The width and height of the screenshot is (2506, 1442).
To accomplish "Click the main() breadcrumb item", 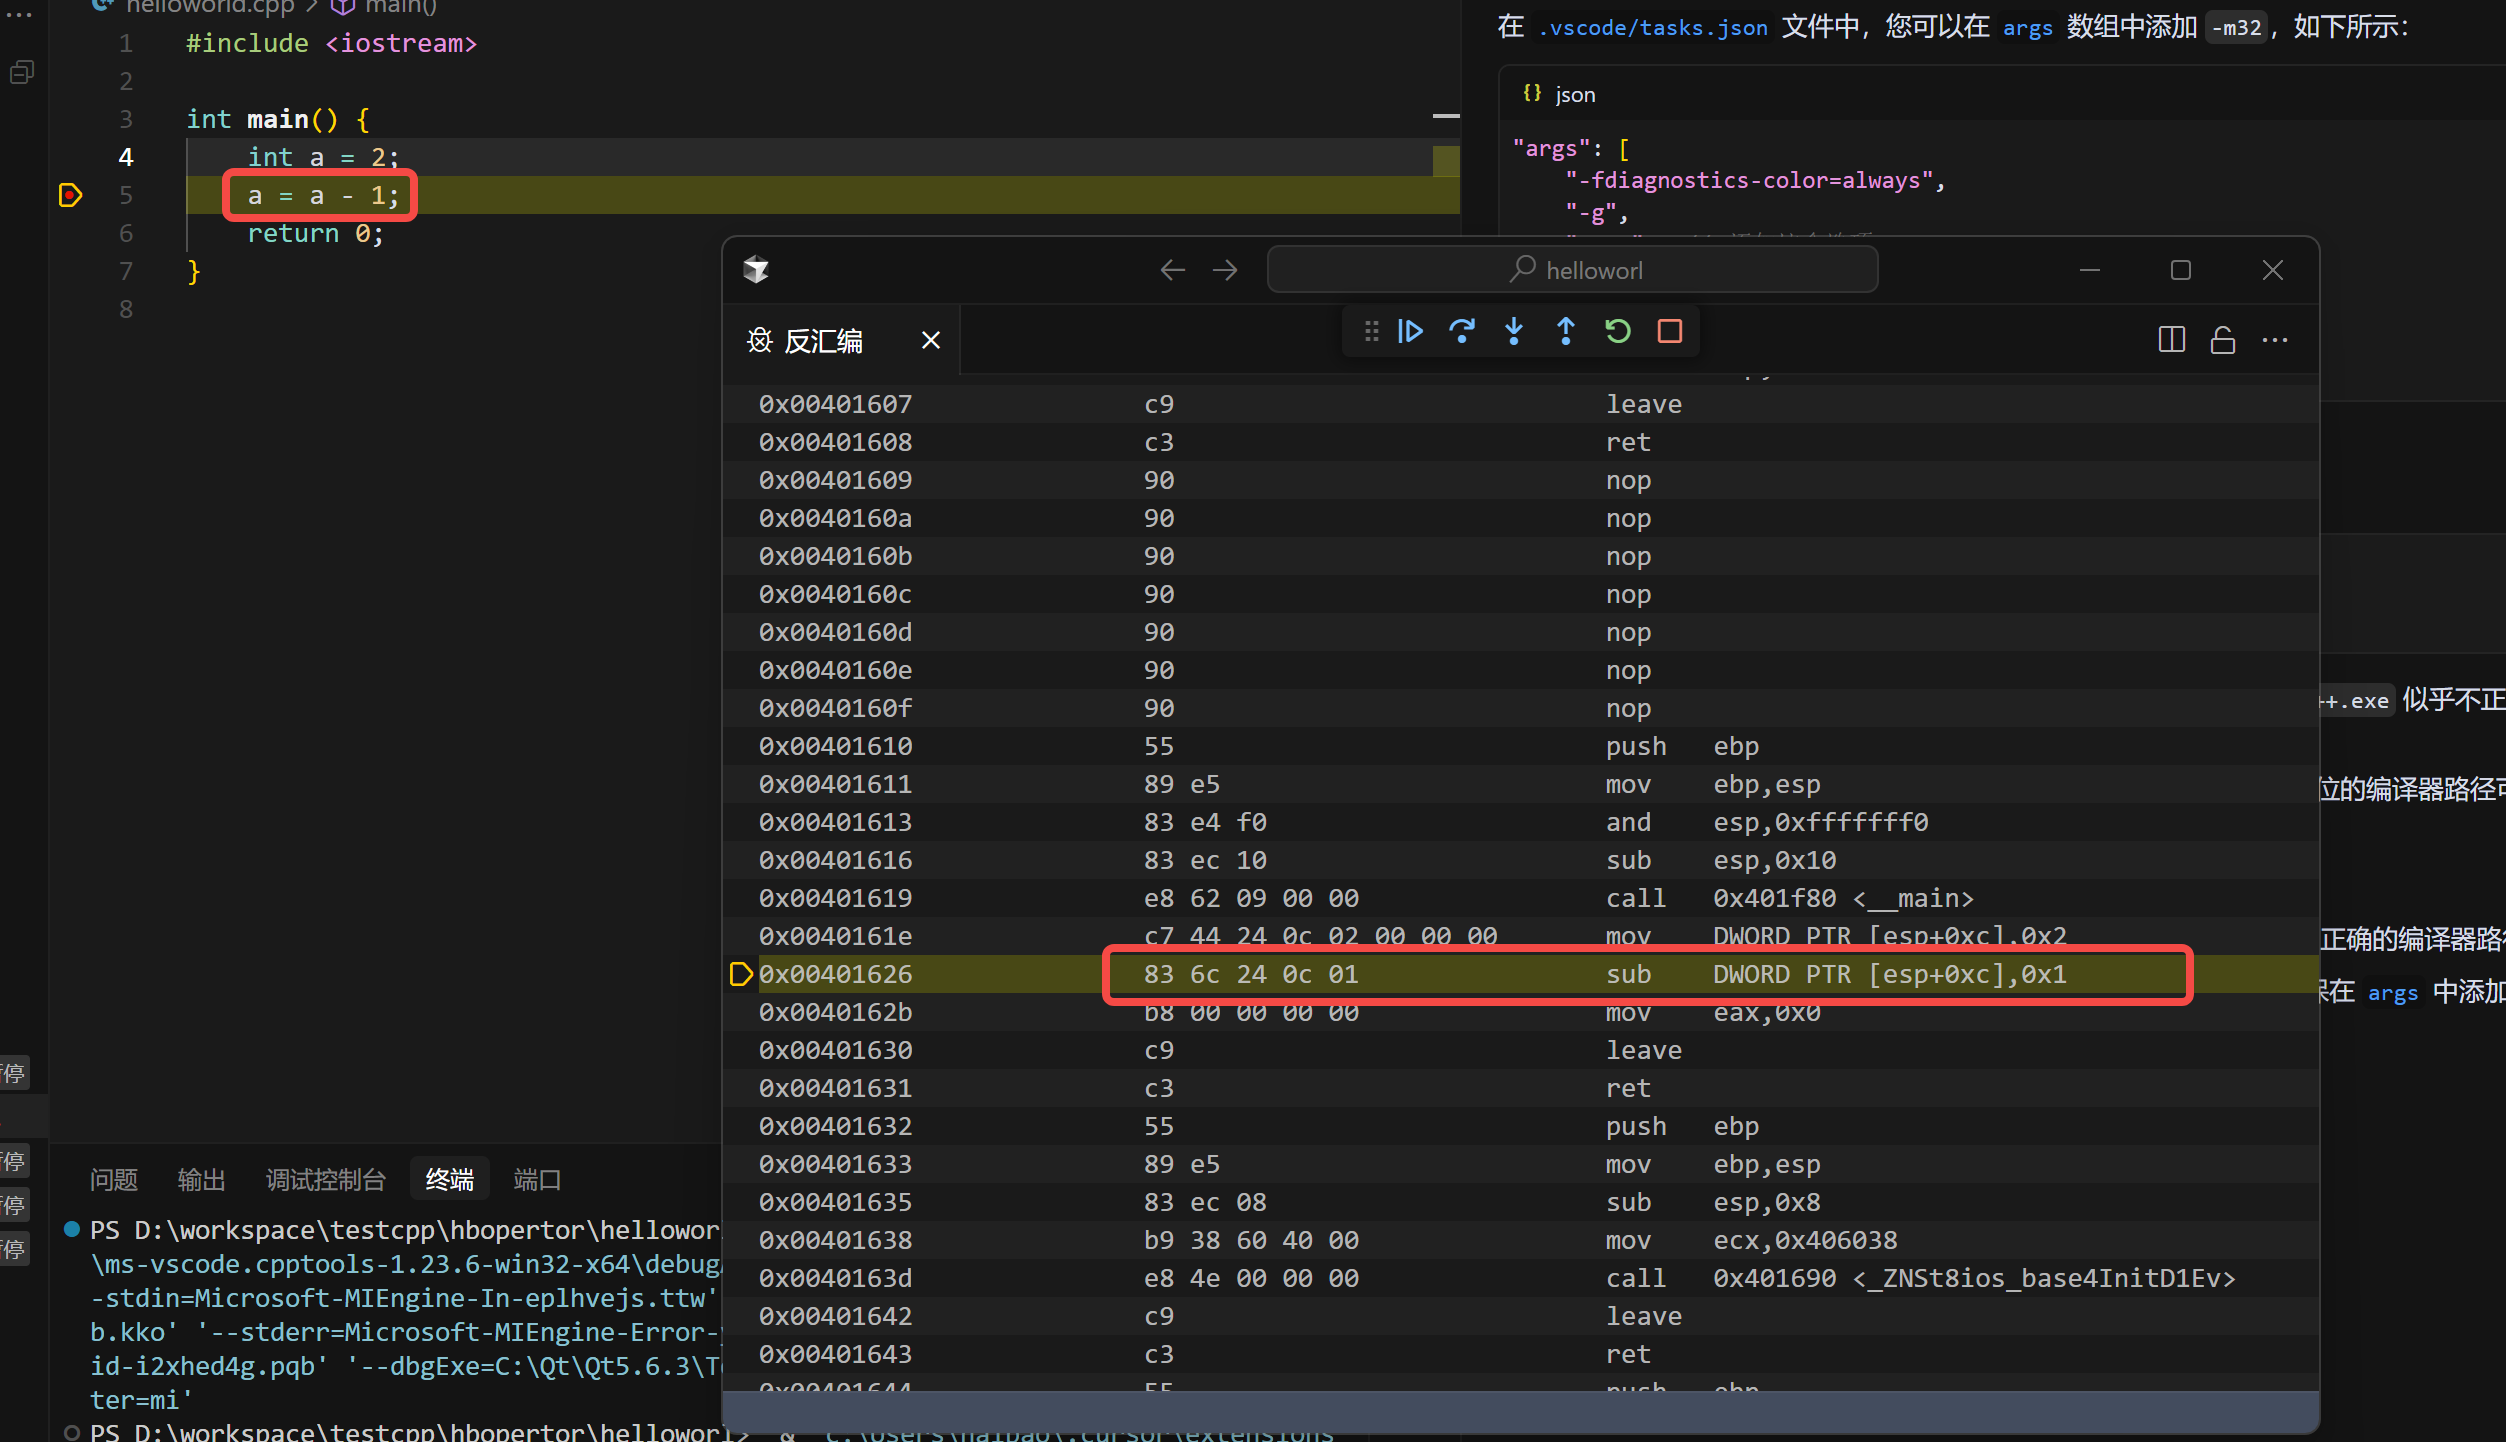I will point(398,8).
